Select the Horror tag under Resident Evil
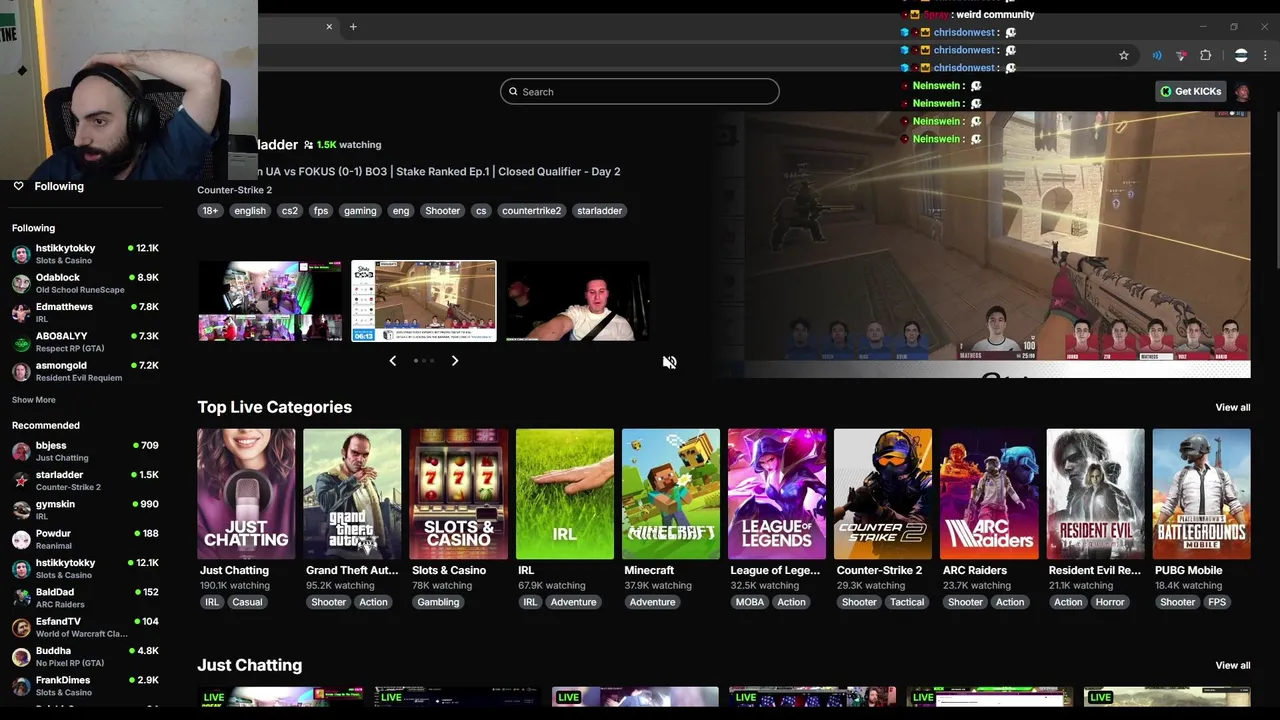 click(1110, 602)
